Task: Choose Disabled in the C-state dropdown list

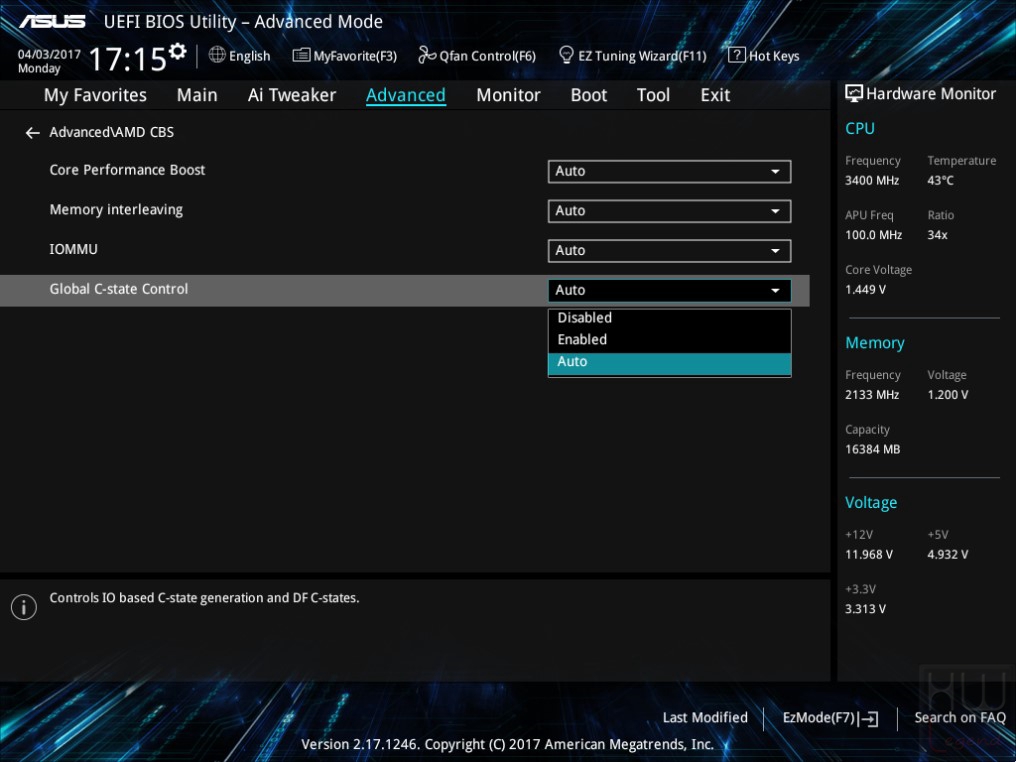Action: tap(669, 318)
